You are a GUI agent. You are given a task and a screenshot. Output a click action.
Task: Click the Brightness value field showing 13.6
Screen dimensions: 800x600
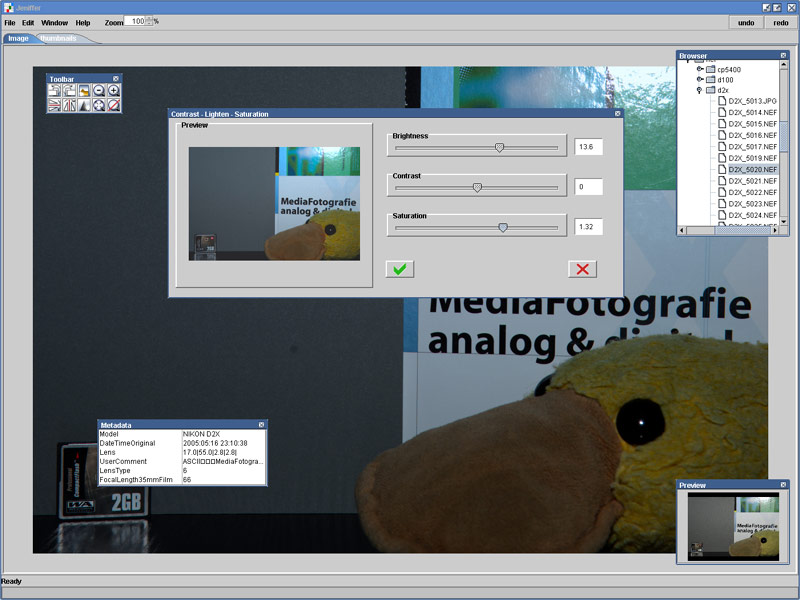[588, 147]
